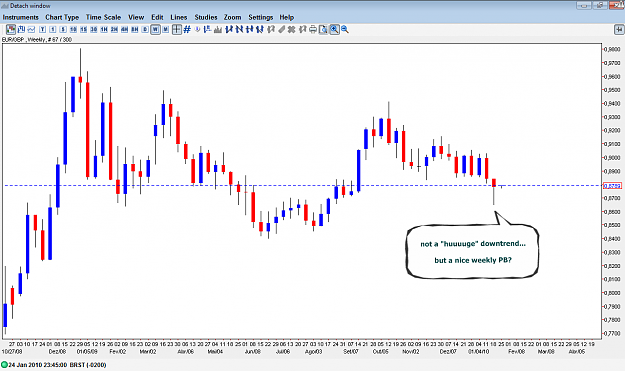Select the line chart type icon
Image resolution: width=625 pixels, height=371 pixels.
[31, 29]
